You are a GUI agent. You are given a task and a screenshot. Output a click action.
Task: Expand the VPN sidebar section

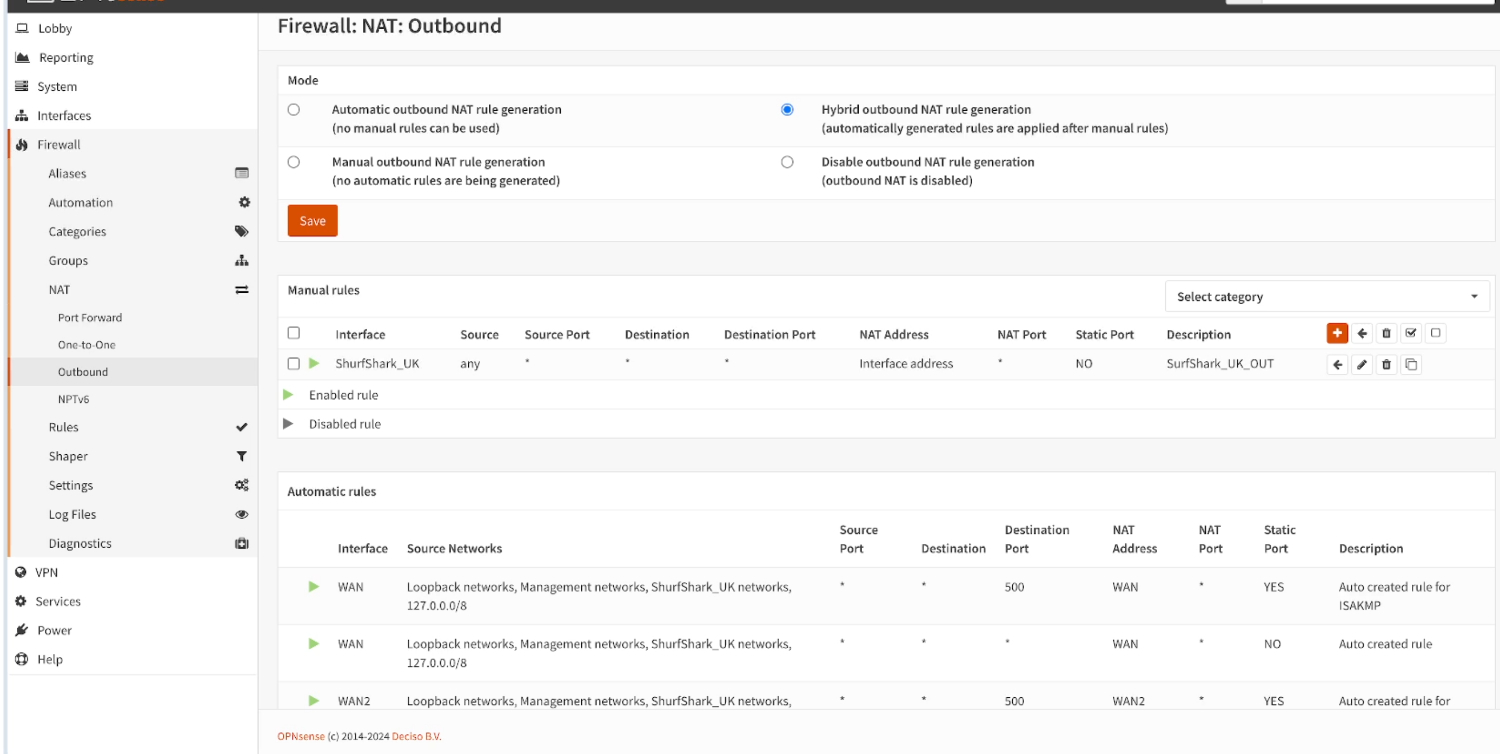47,573
